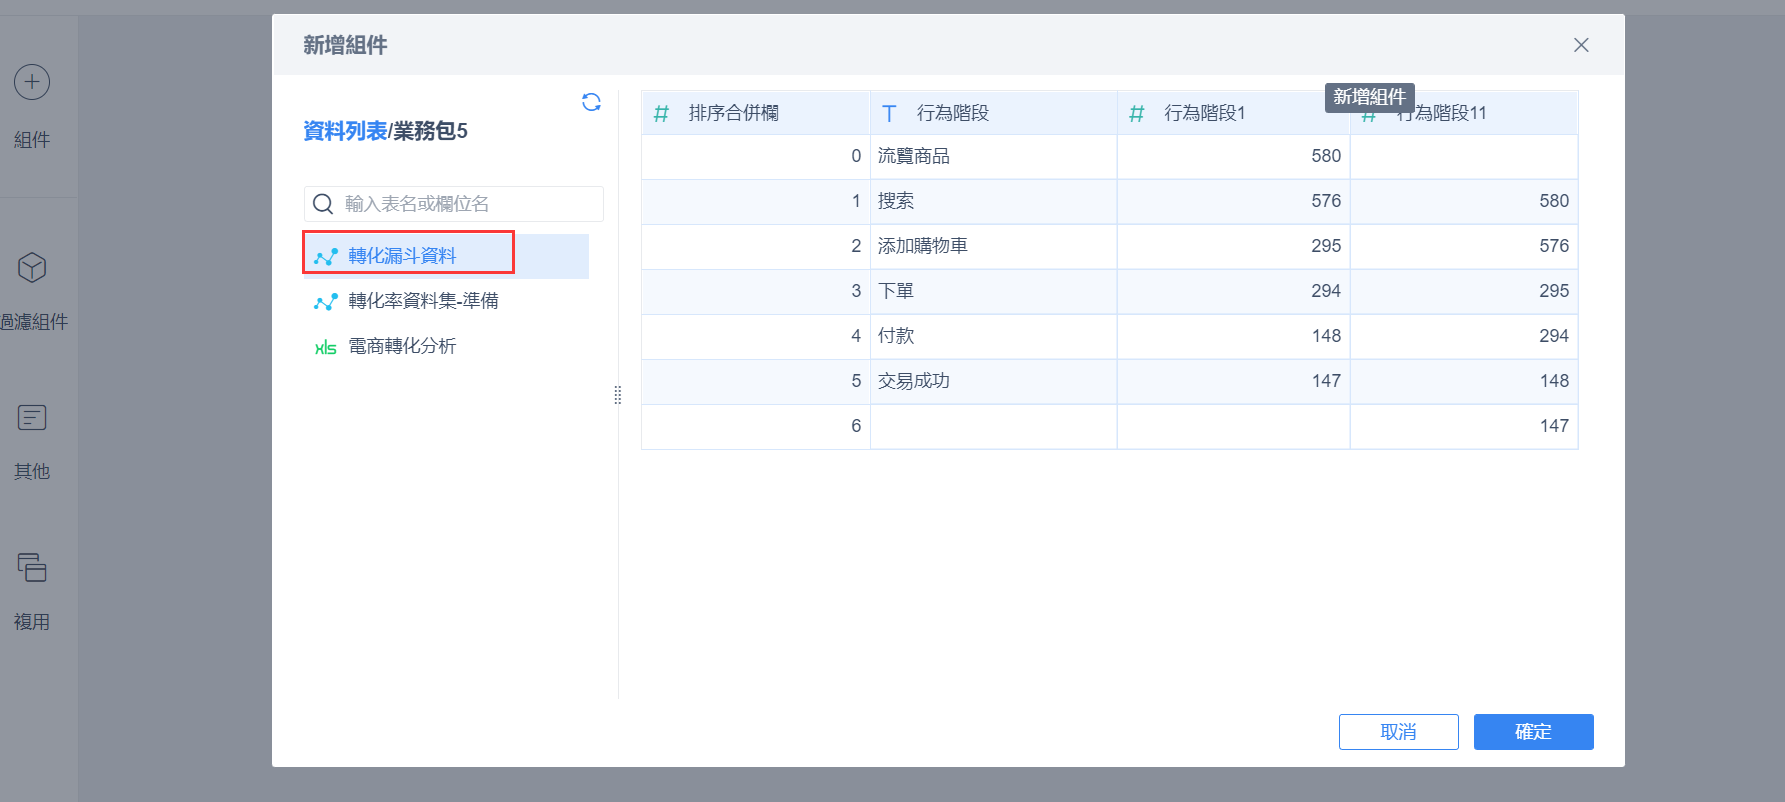Image resolution: width=1785 pixels, height=802 pixels.
Task: Go back to 資料列表 breadcrumb link
Action: coord(345,131)
